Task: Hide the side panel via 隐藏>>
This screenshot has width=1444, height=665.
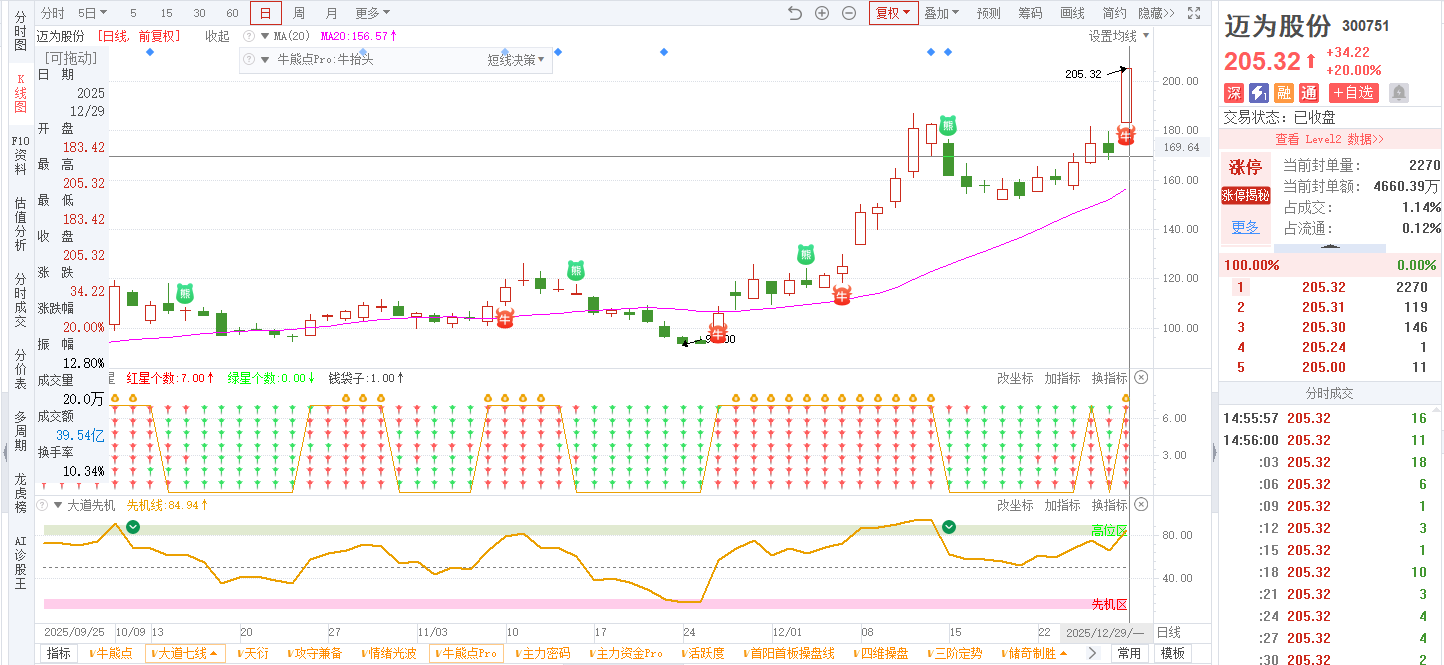Action: pos(1156,13)
